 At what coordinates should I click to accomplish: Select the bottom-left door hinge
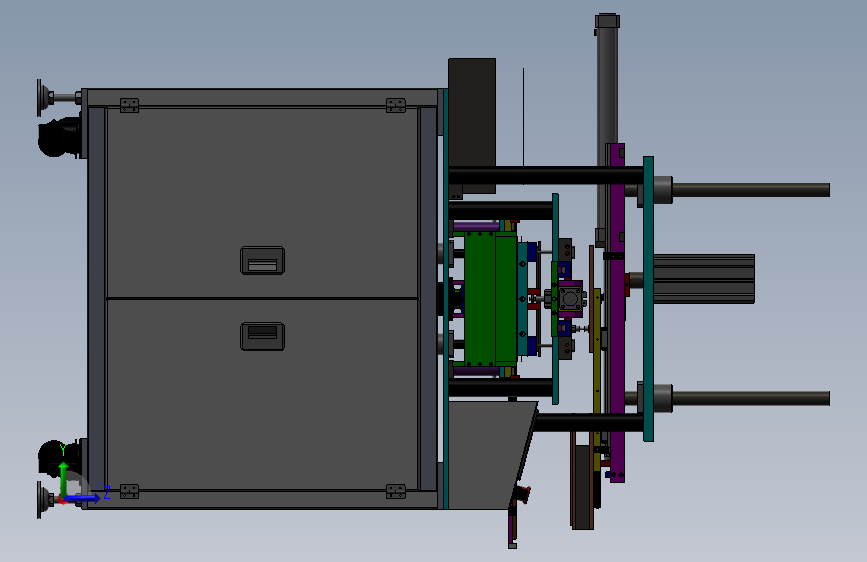pyautogui.click(x=129, y=491)
